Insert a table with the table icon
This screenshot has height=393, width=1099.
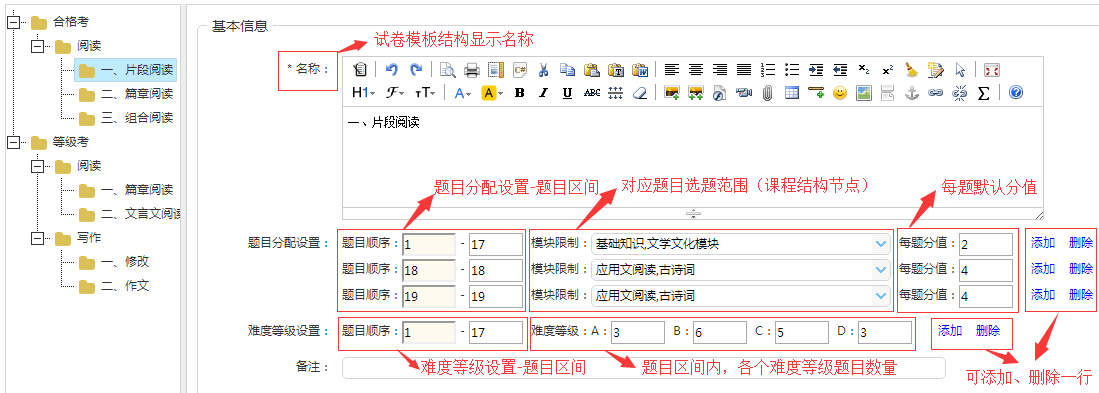[x=792, y=92]
